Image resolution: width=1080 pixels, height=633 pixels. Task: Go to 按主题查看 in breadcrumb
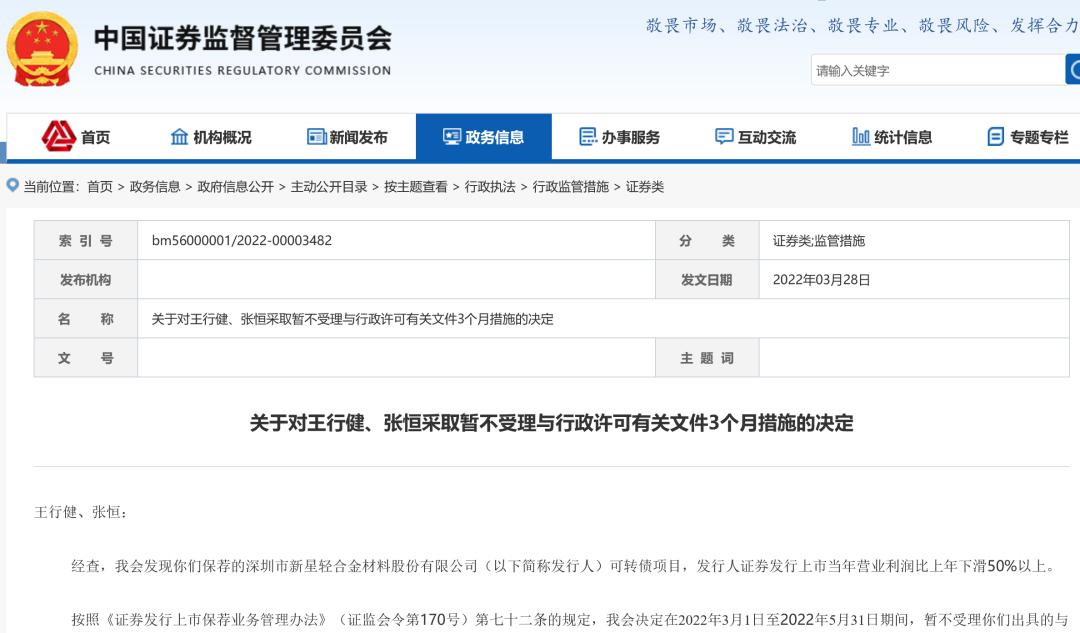[416, 187]
